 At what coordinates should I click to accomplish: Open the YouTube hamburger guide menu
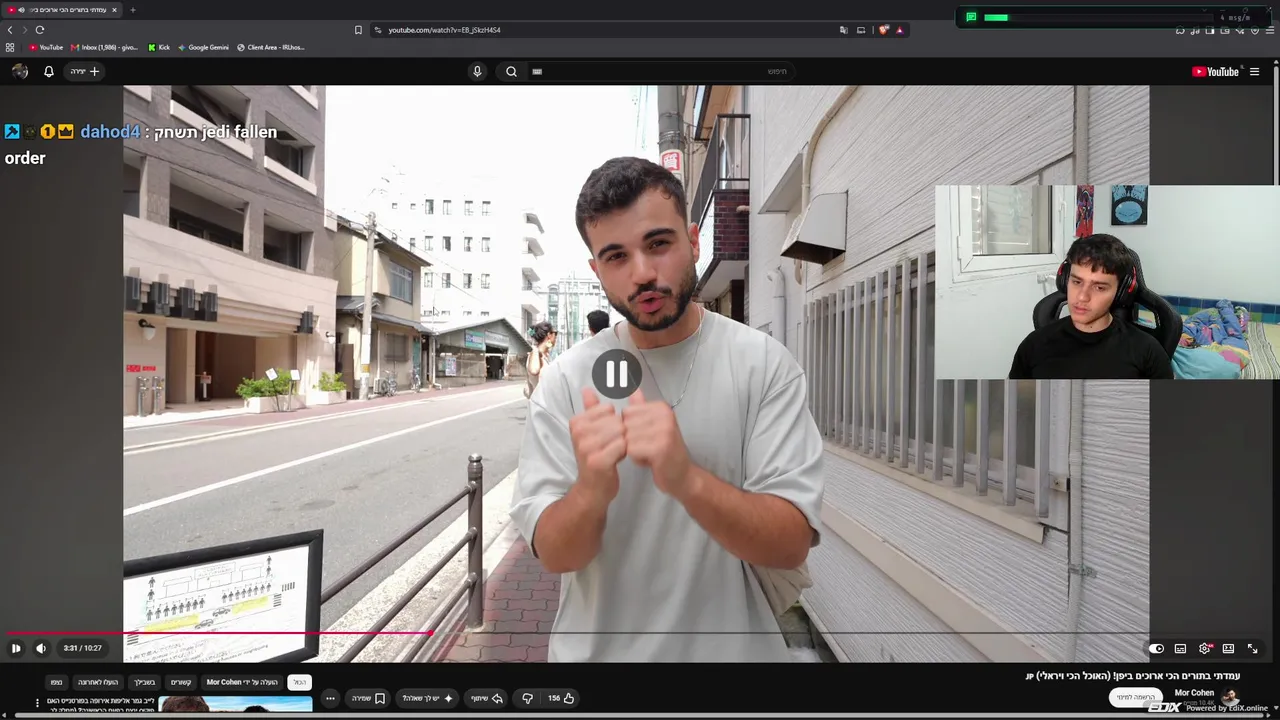click(x=1254, y=71)
